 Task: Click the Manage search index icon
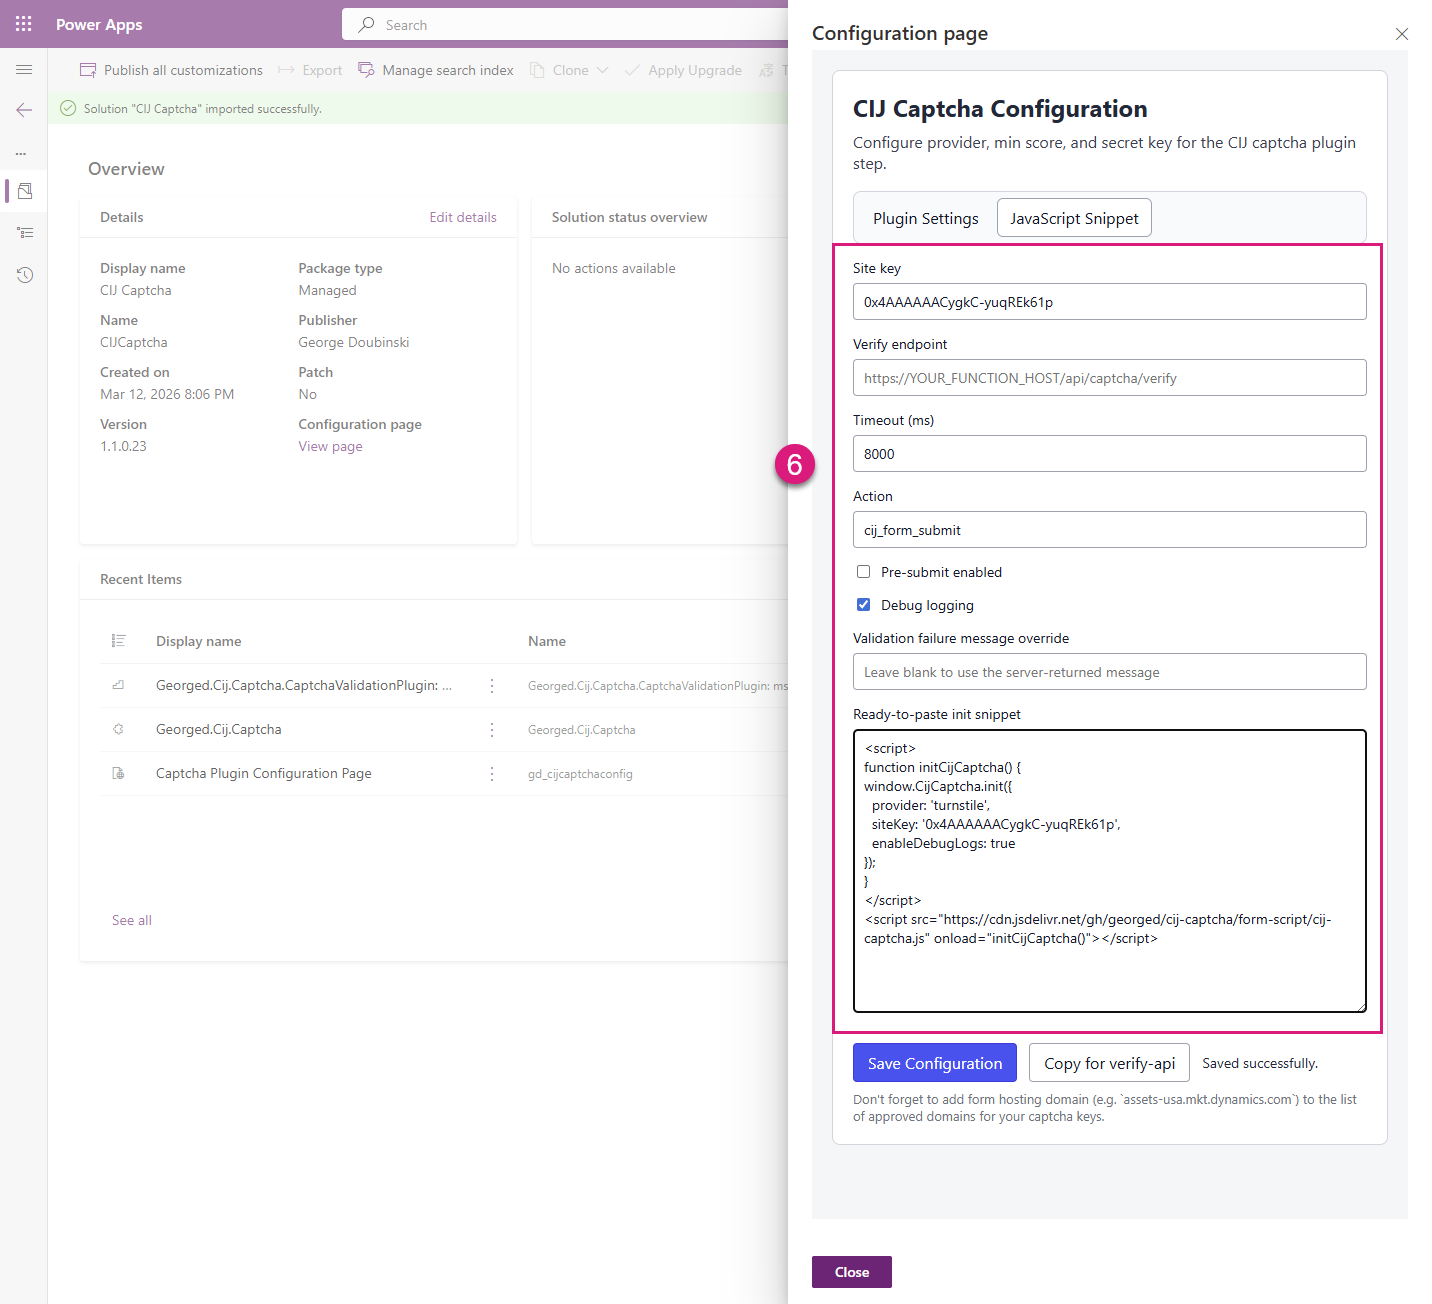[366, 70]
